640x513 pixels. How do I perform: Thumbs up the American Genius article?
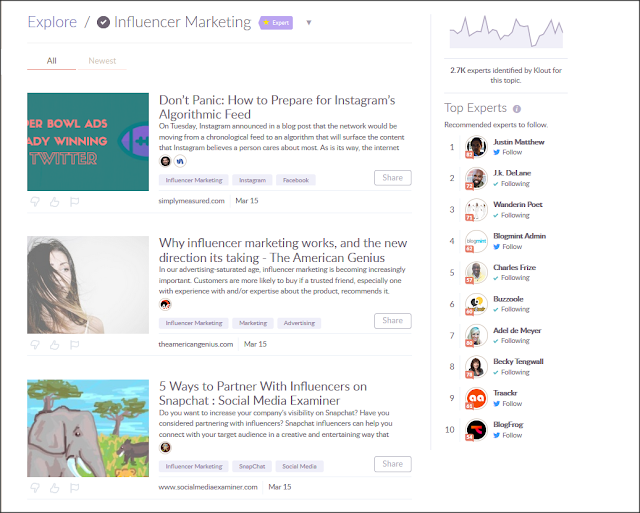[55, 345]
